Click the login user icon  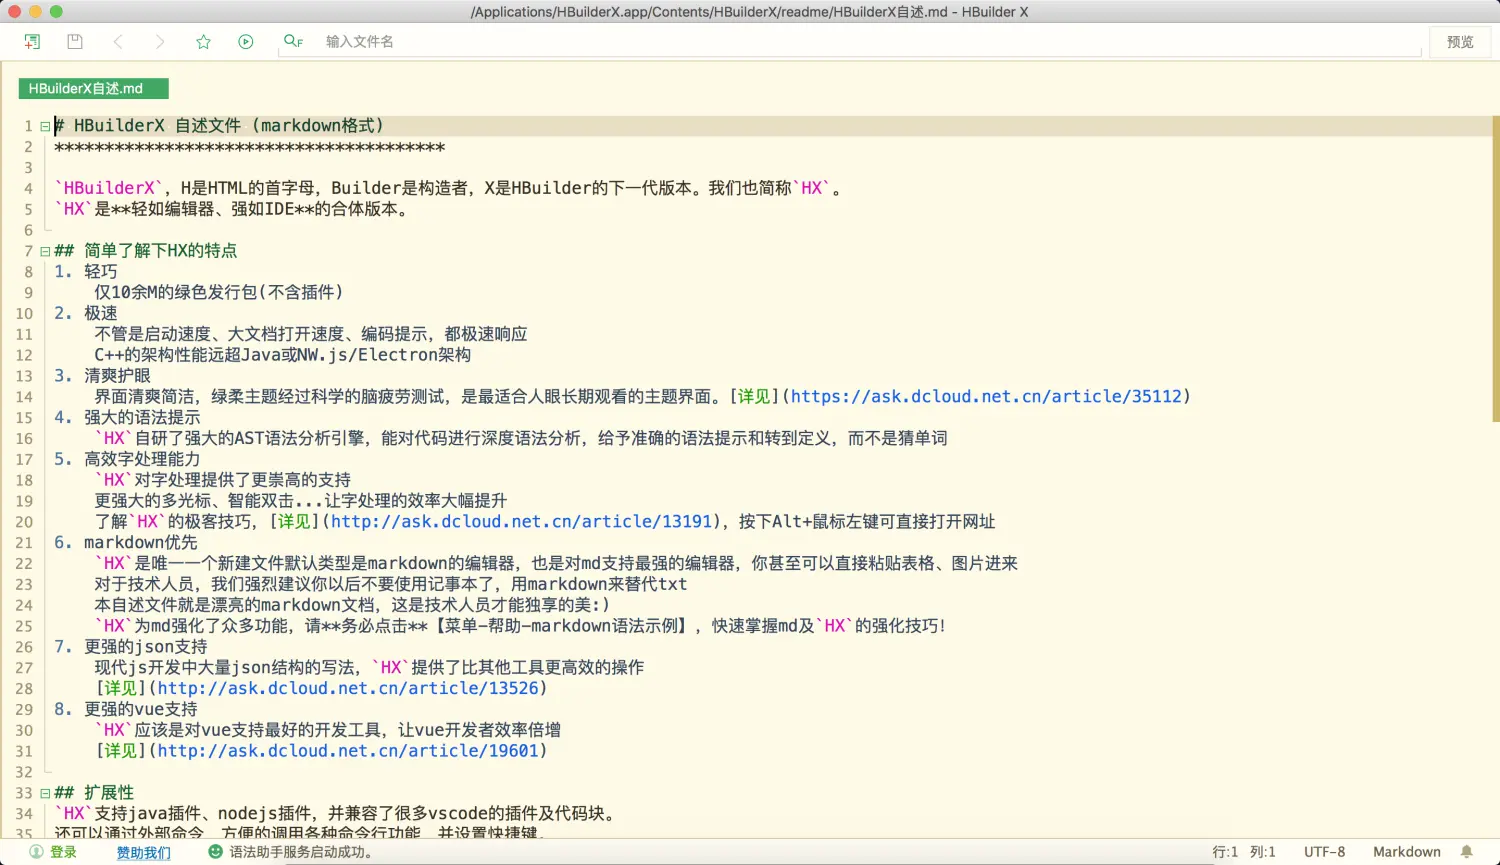[36, 852]
